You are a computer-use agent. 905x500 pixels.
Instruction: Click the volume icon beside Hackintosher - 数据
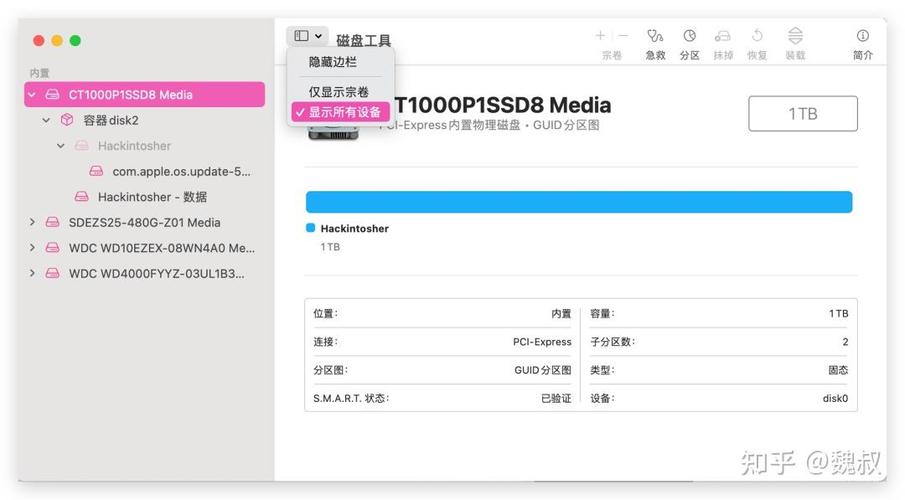82,196
